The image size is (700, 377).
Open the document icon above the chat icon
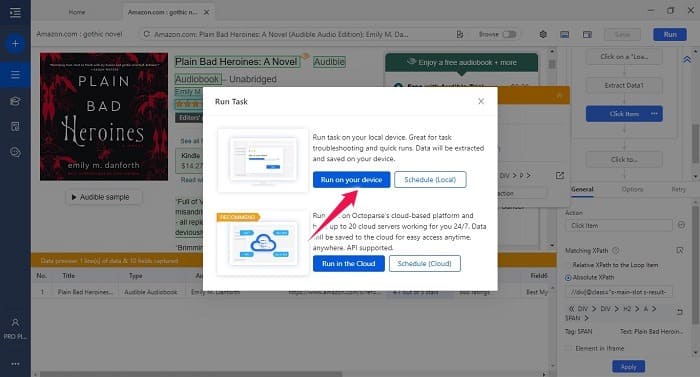pos(15,126)
